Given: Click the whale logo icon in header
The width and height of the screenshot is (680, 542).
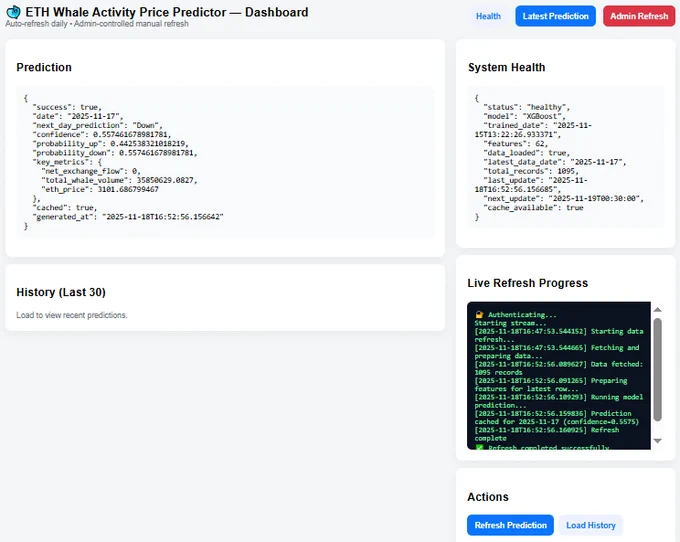Looking at the screenshot, I should 13,12.
